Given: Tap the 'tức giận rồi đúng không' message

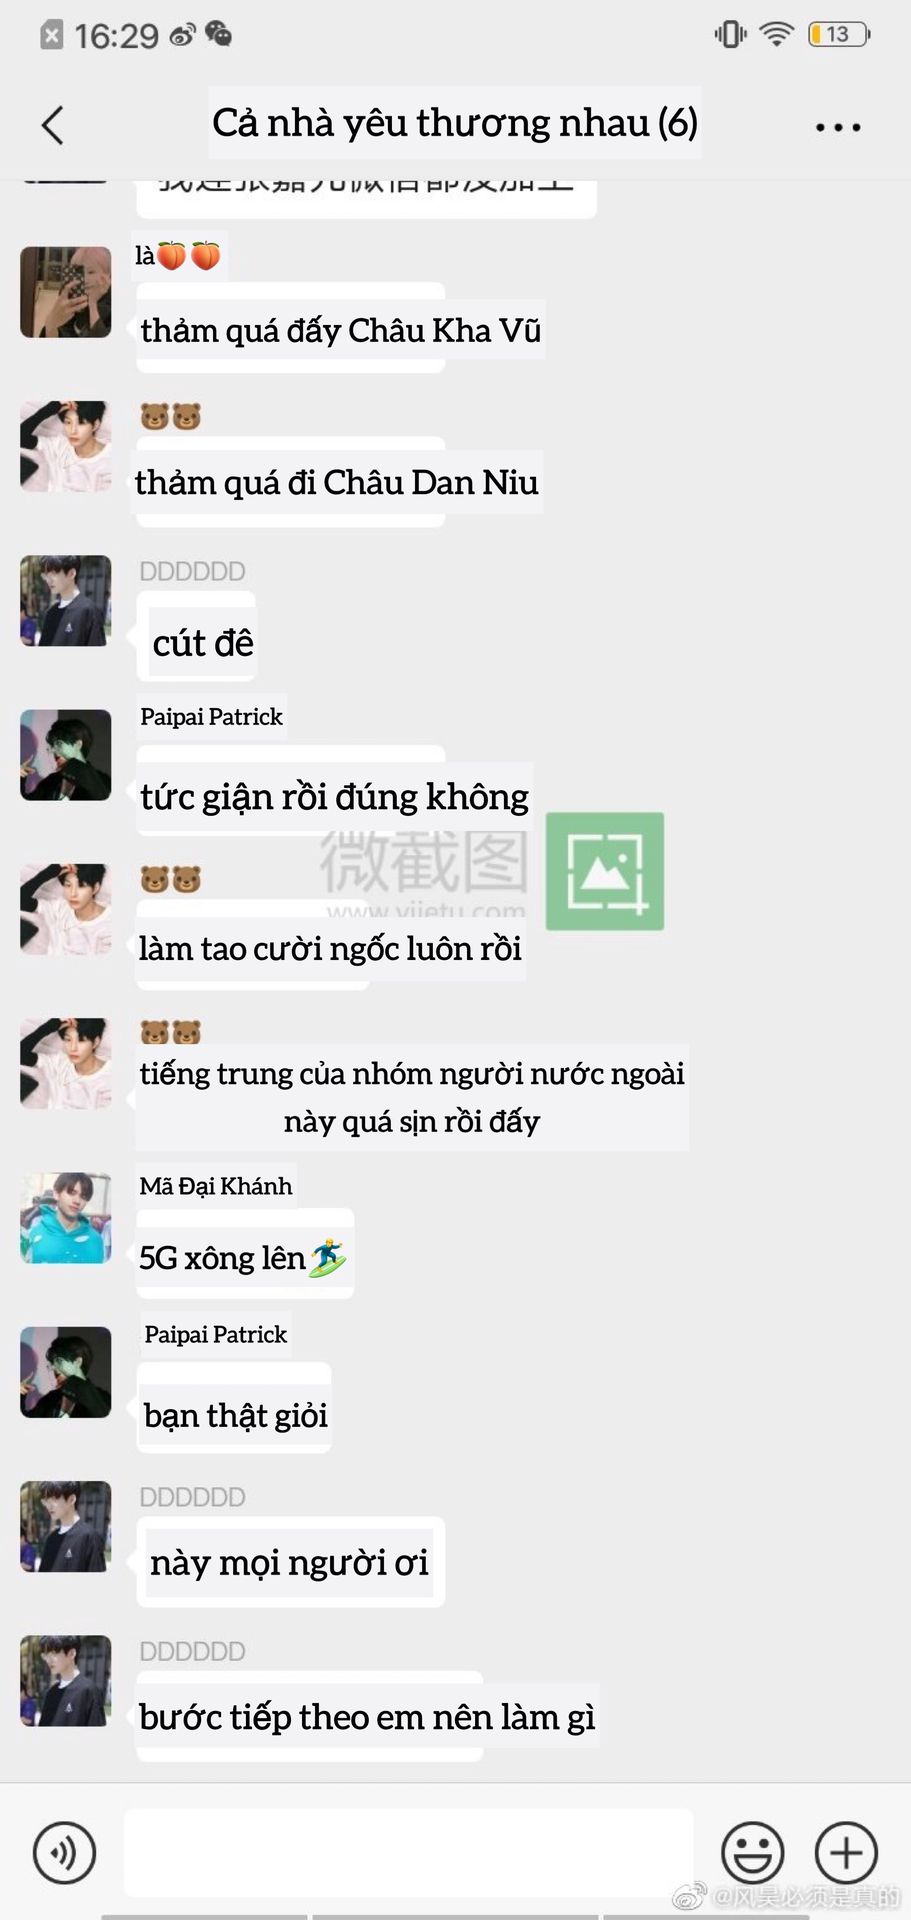Looking at the screenshot, I should tap(334, 796).
